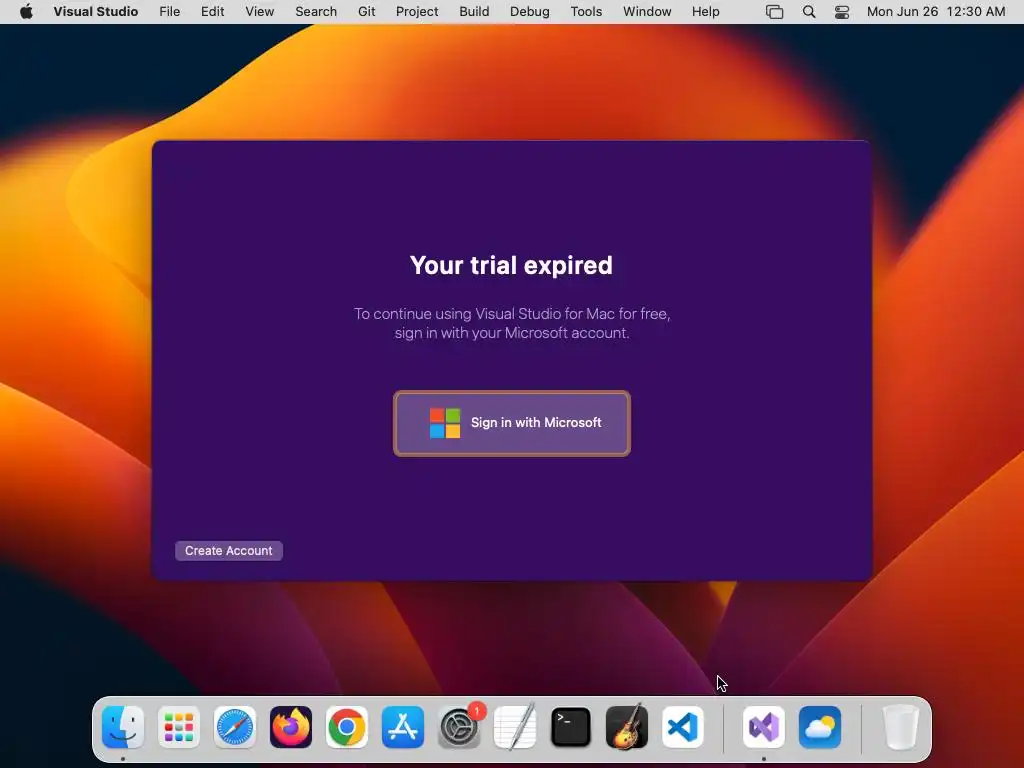The image size is (1024, 768).
Task: Launch GarageBand from the Dock
Action: [x=627, y=727]
